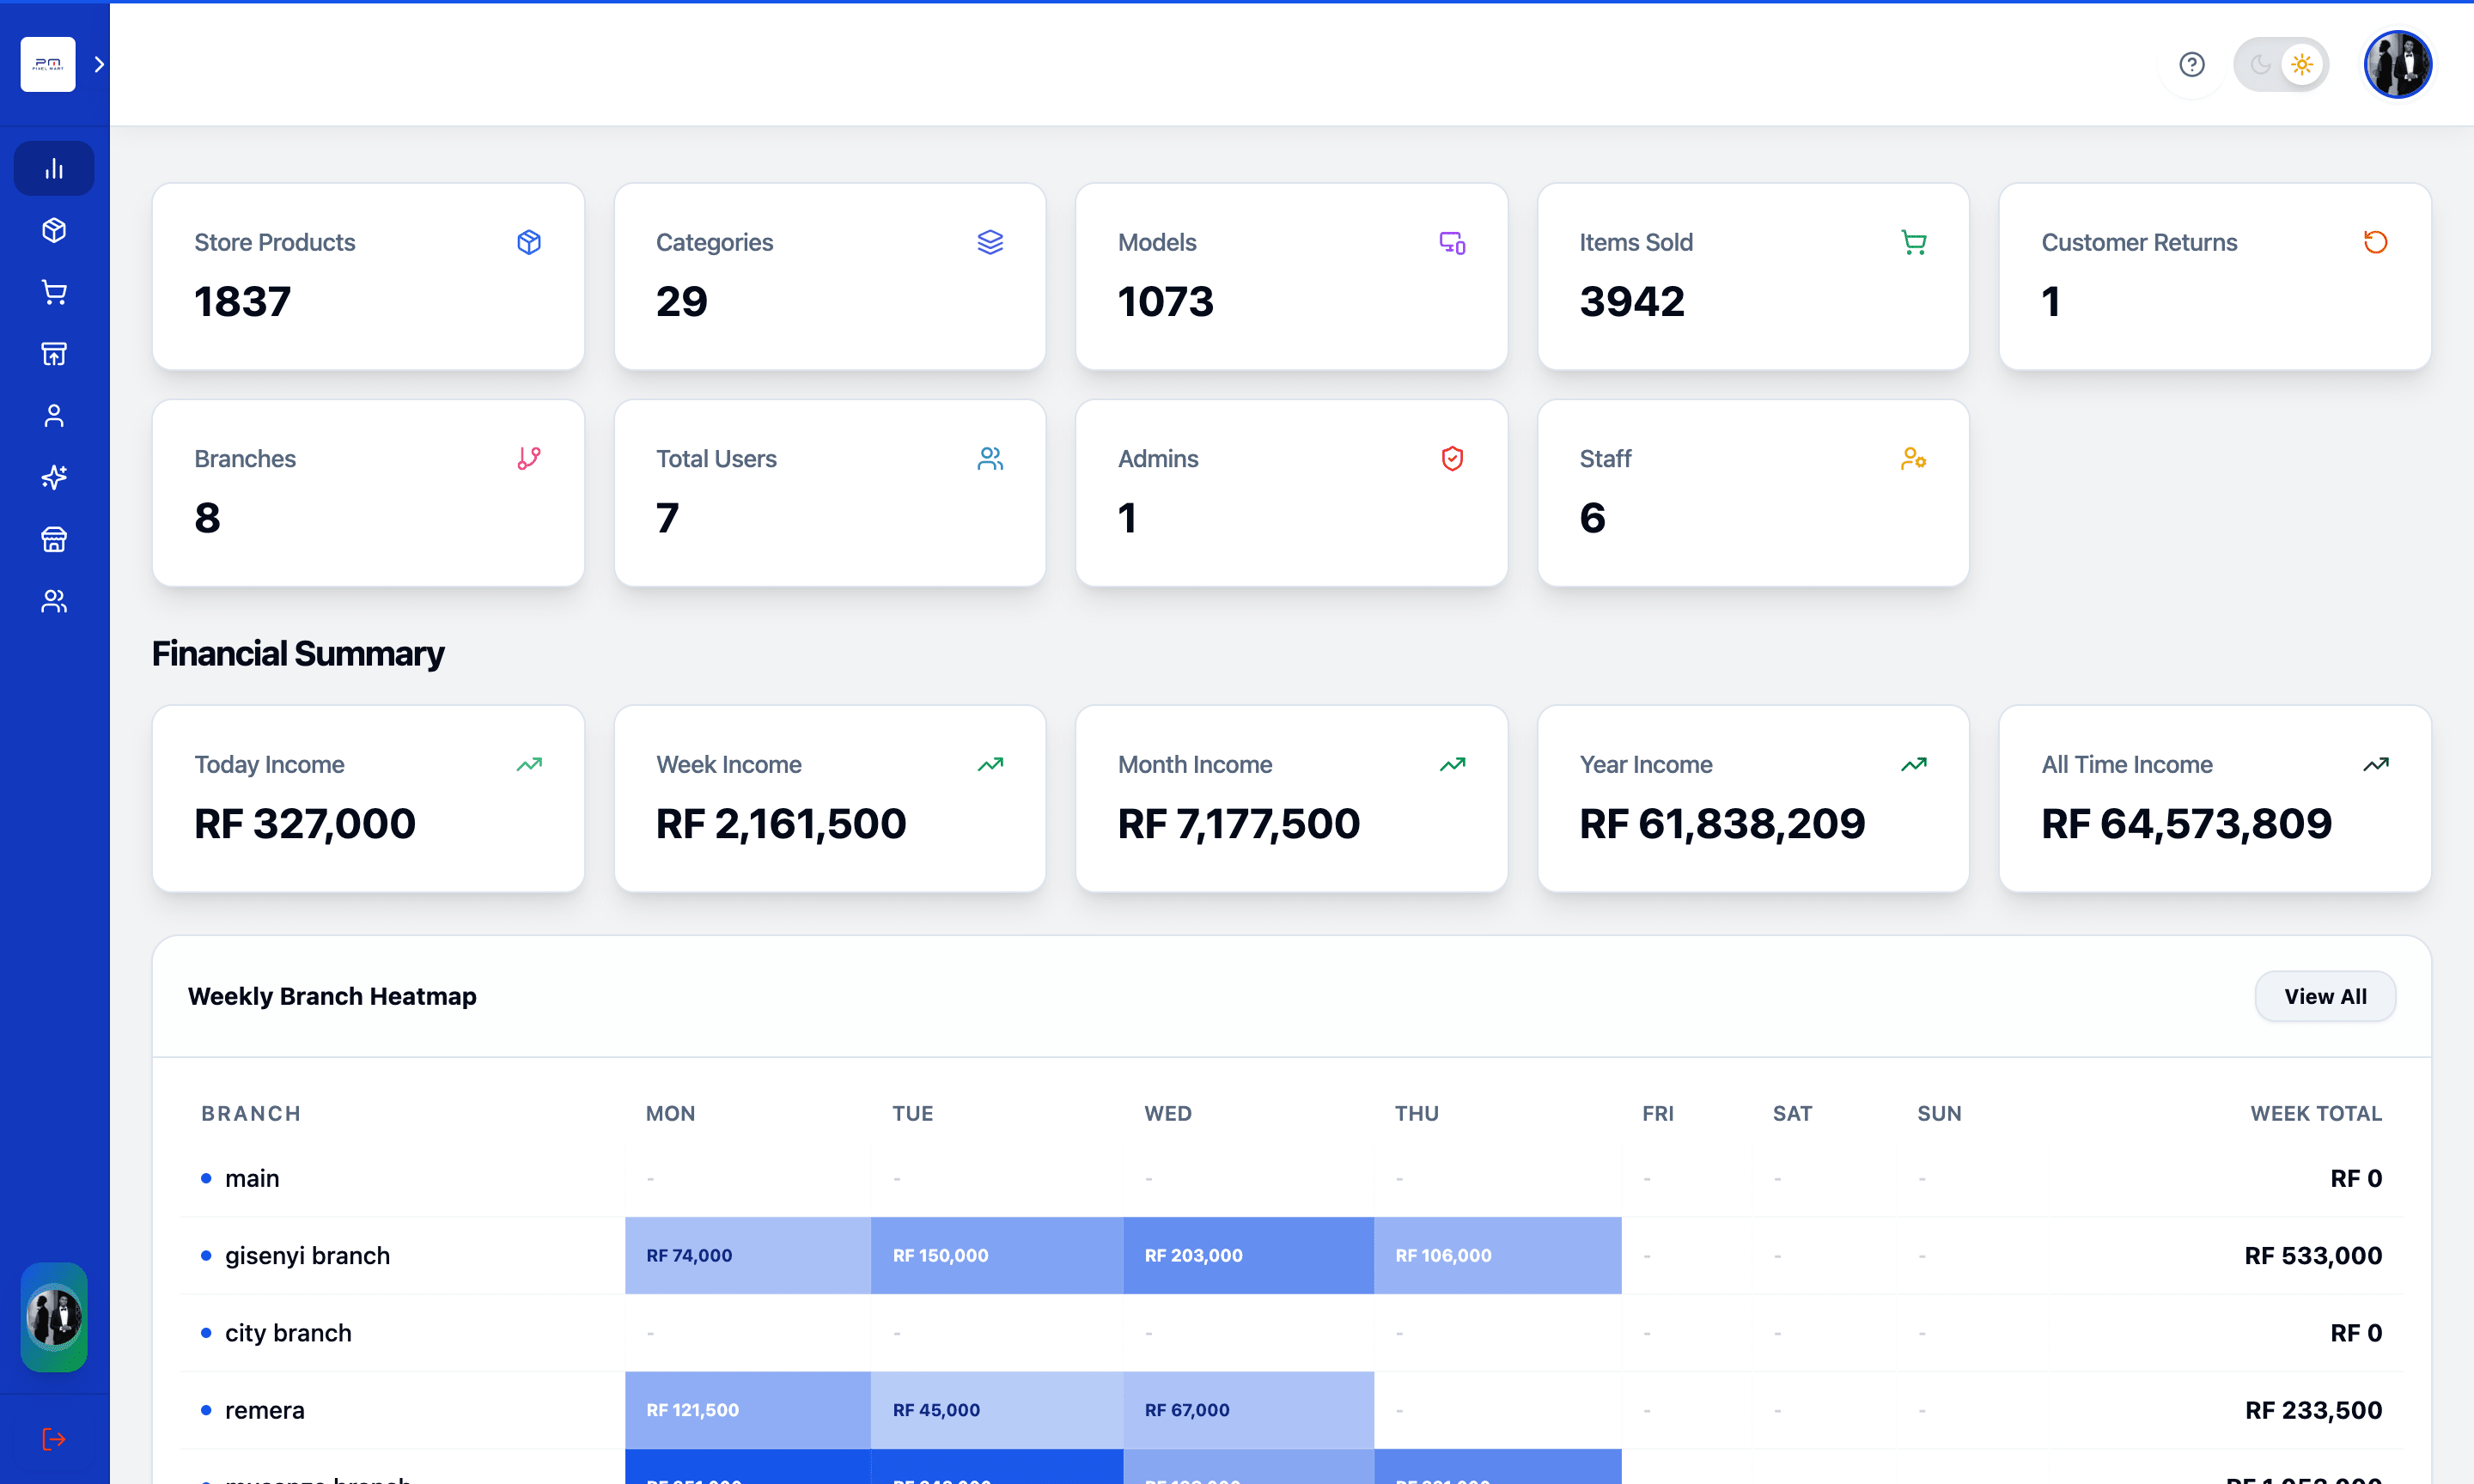Click the sun icon to keep light mode
Screen dimensions: 2474x1484
click(x=2301, y=64)
